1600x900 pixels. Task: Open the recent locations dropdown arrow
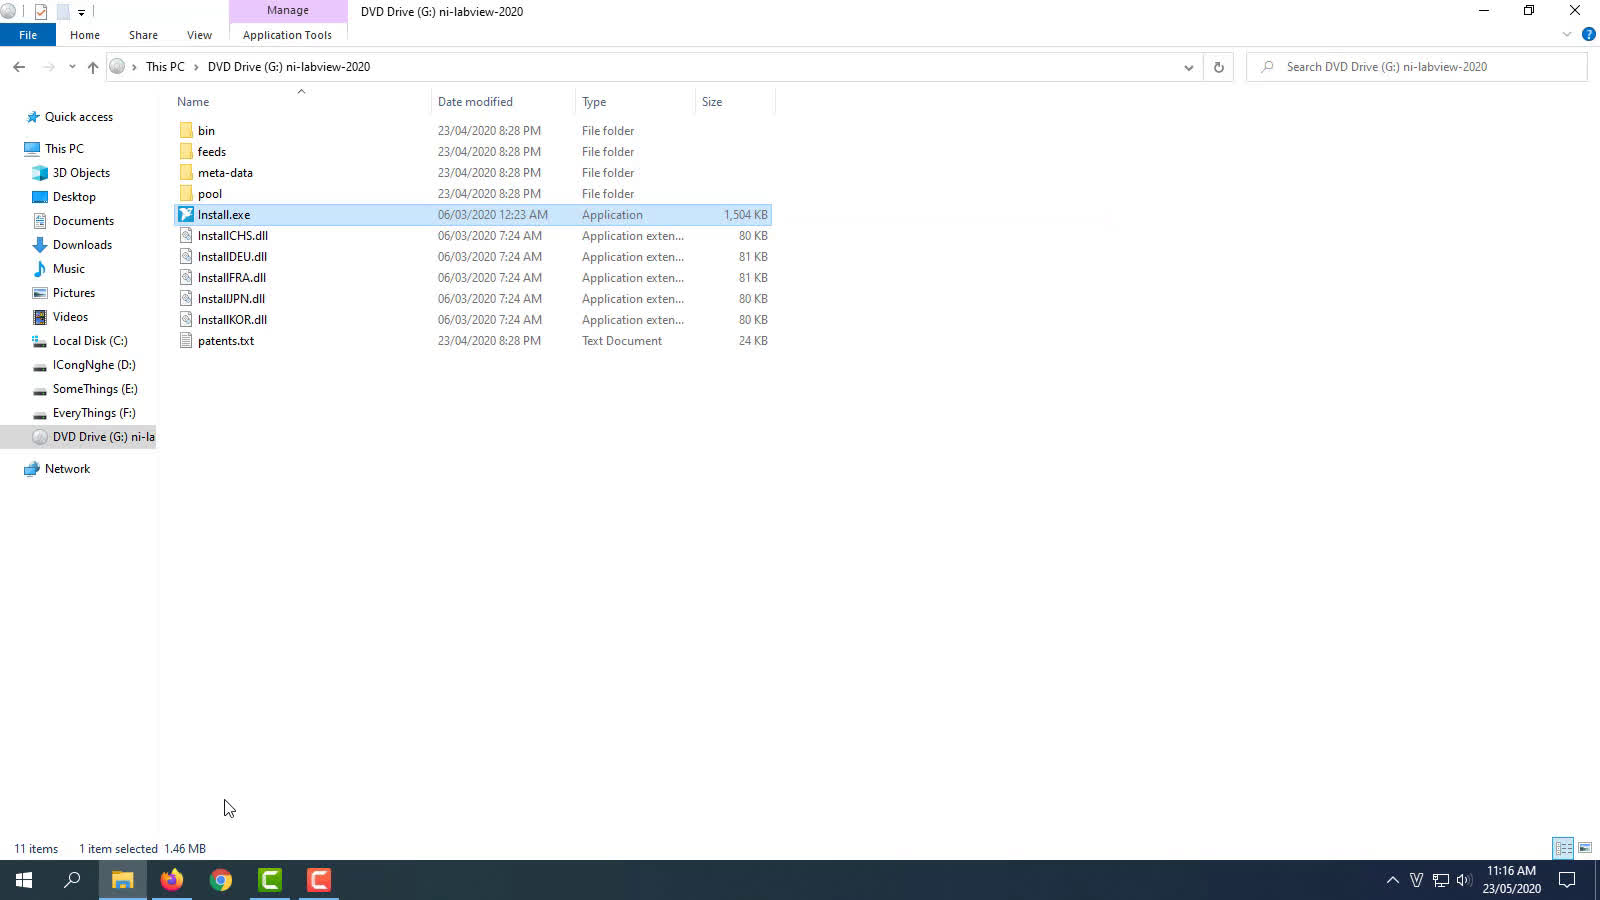(x=72, y=67)
